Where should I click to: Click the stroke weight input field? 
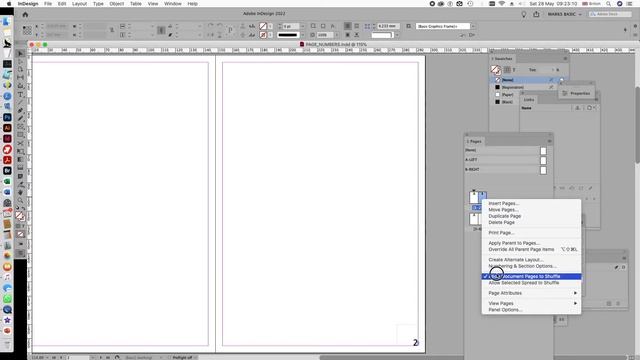(291, 26)
